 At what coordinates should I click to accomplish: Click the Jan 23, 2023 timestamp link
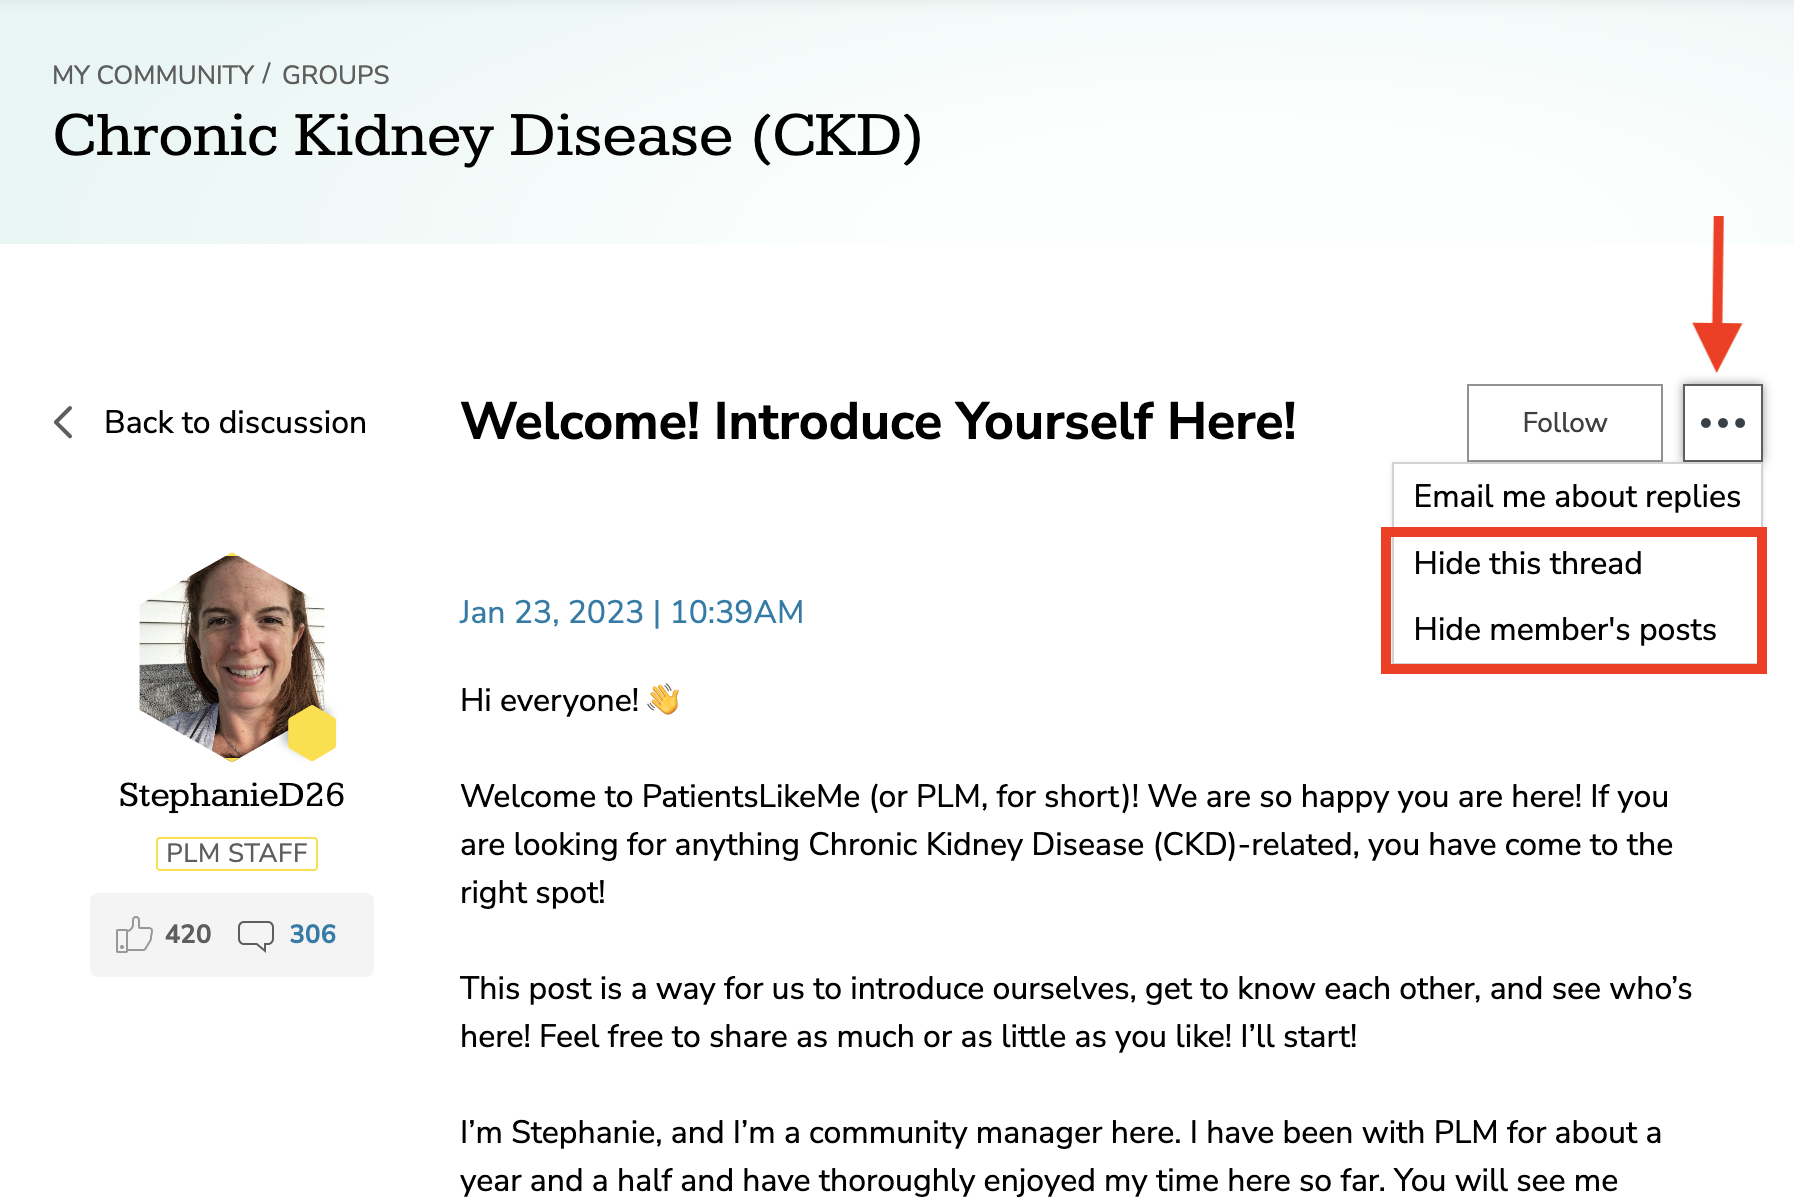point(632,612)
